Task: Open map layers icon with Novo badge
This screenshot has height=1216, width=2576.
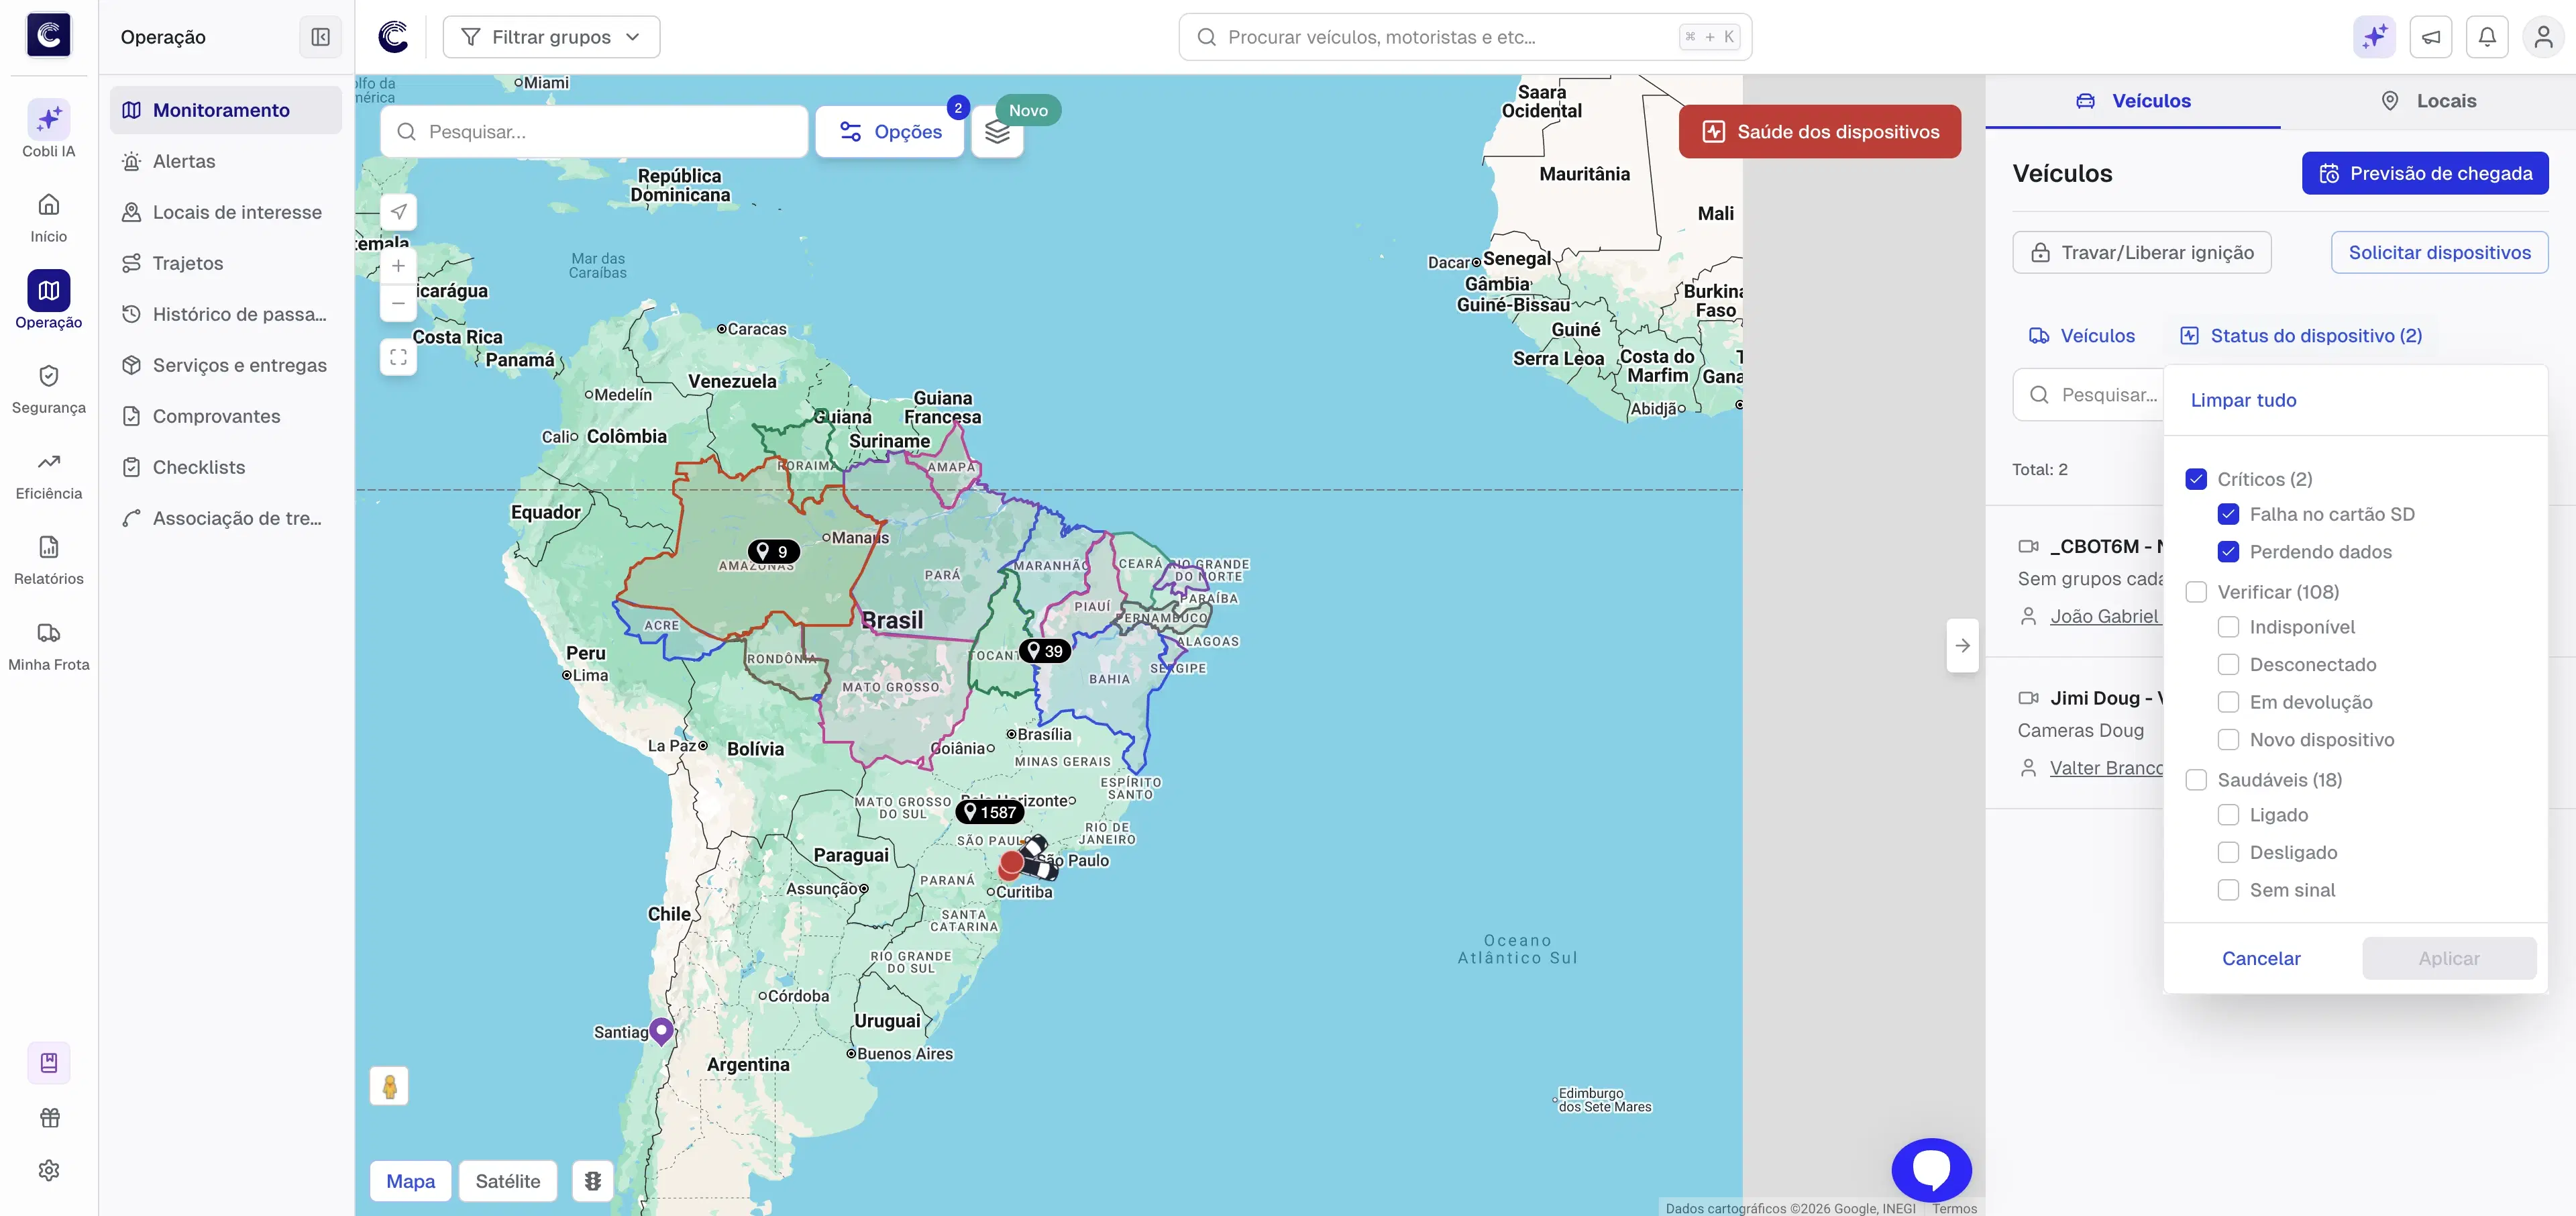Action: [997, 132]
